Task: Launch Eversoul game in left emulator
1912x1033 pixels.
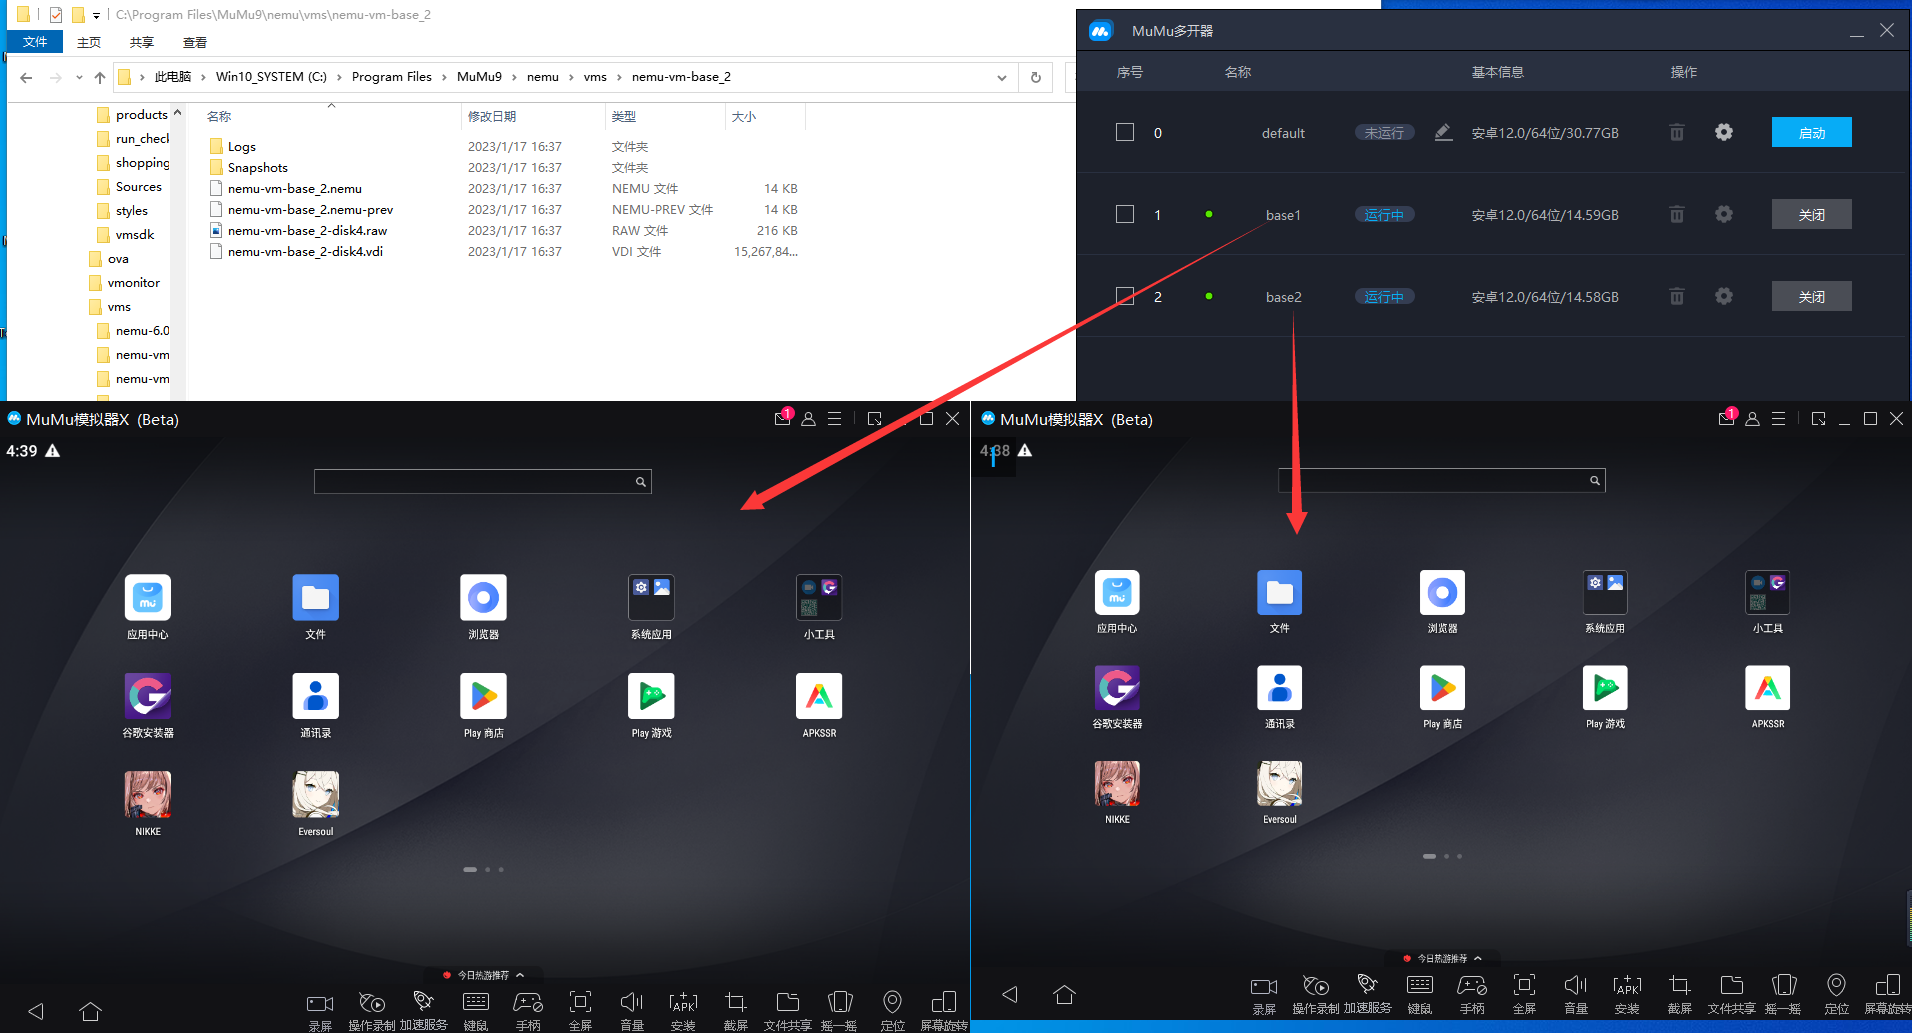Action: [x=316, y=795]
